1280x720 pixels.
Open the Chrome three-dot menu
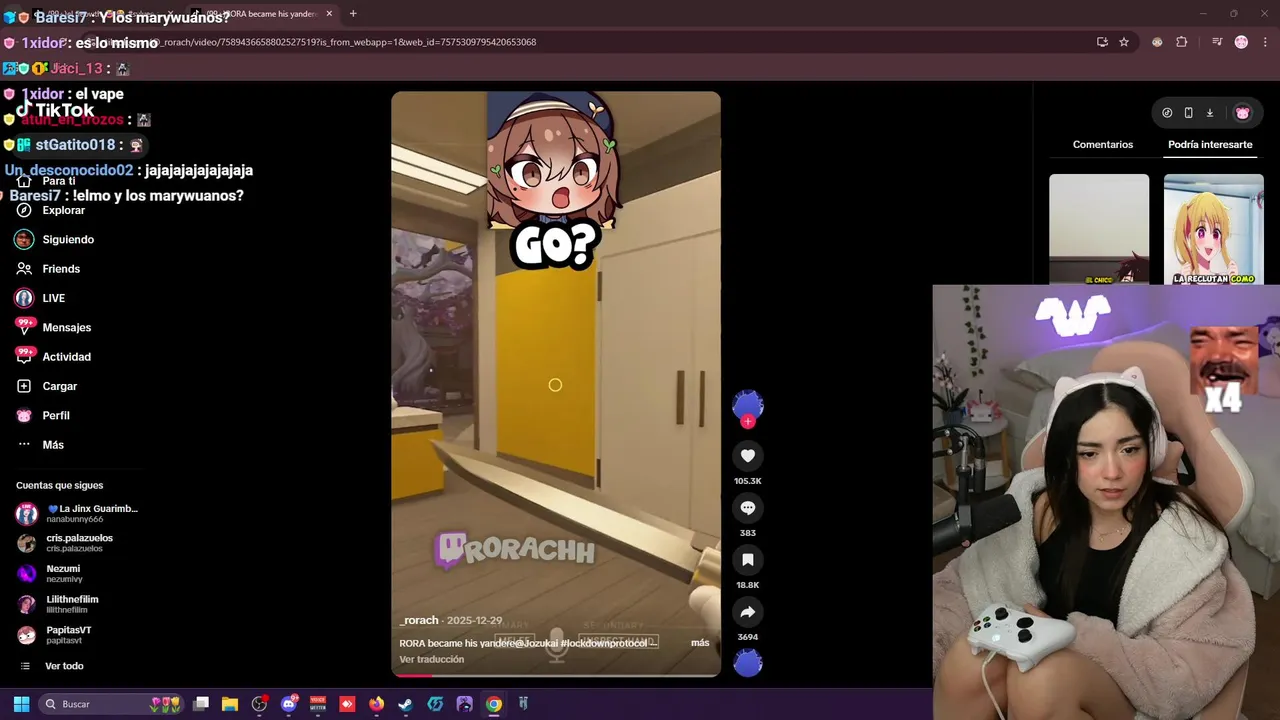coord(1263,42)
